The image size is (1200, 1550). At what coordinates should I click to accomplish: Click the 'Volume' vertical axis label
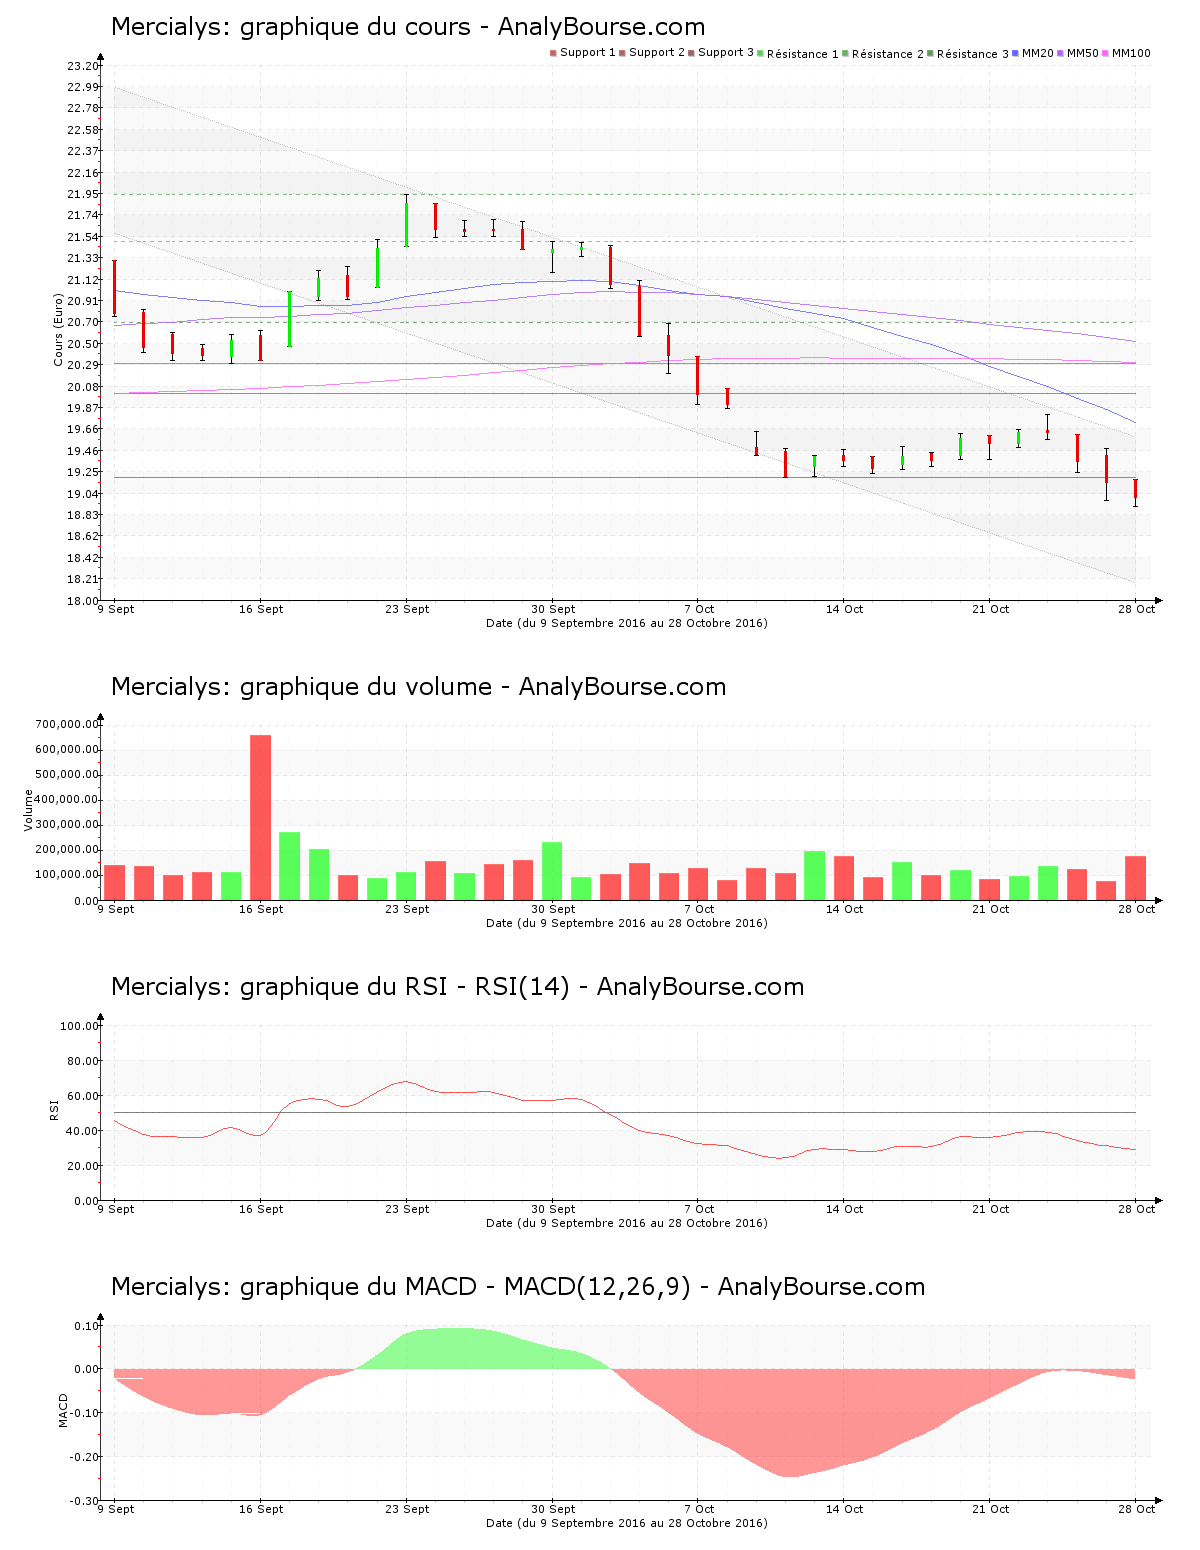[x=28, y=810]
